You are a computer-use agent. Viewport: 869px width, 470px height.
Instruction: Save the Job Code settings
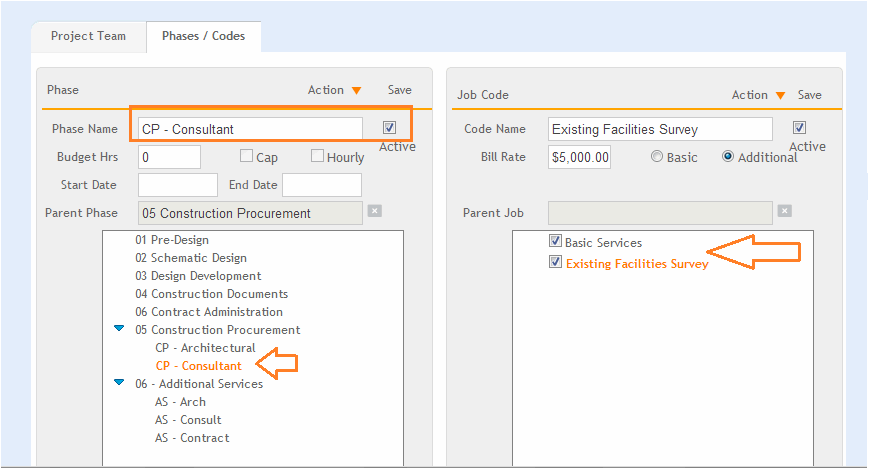coord(810,95)
